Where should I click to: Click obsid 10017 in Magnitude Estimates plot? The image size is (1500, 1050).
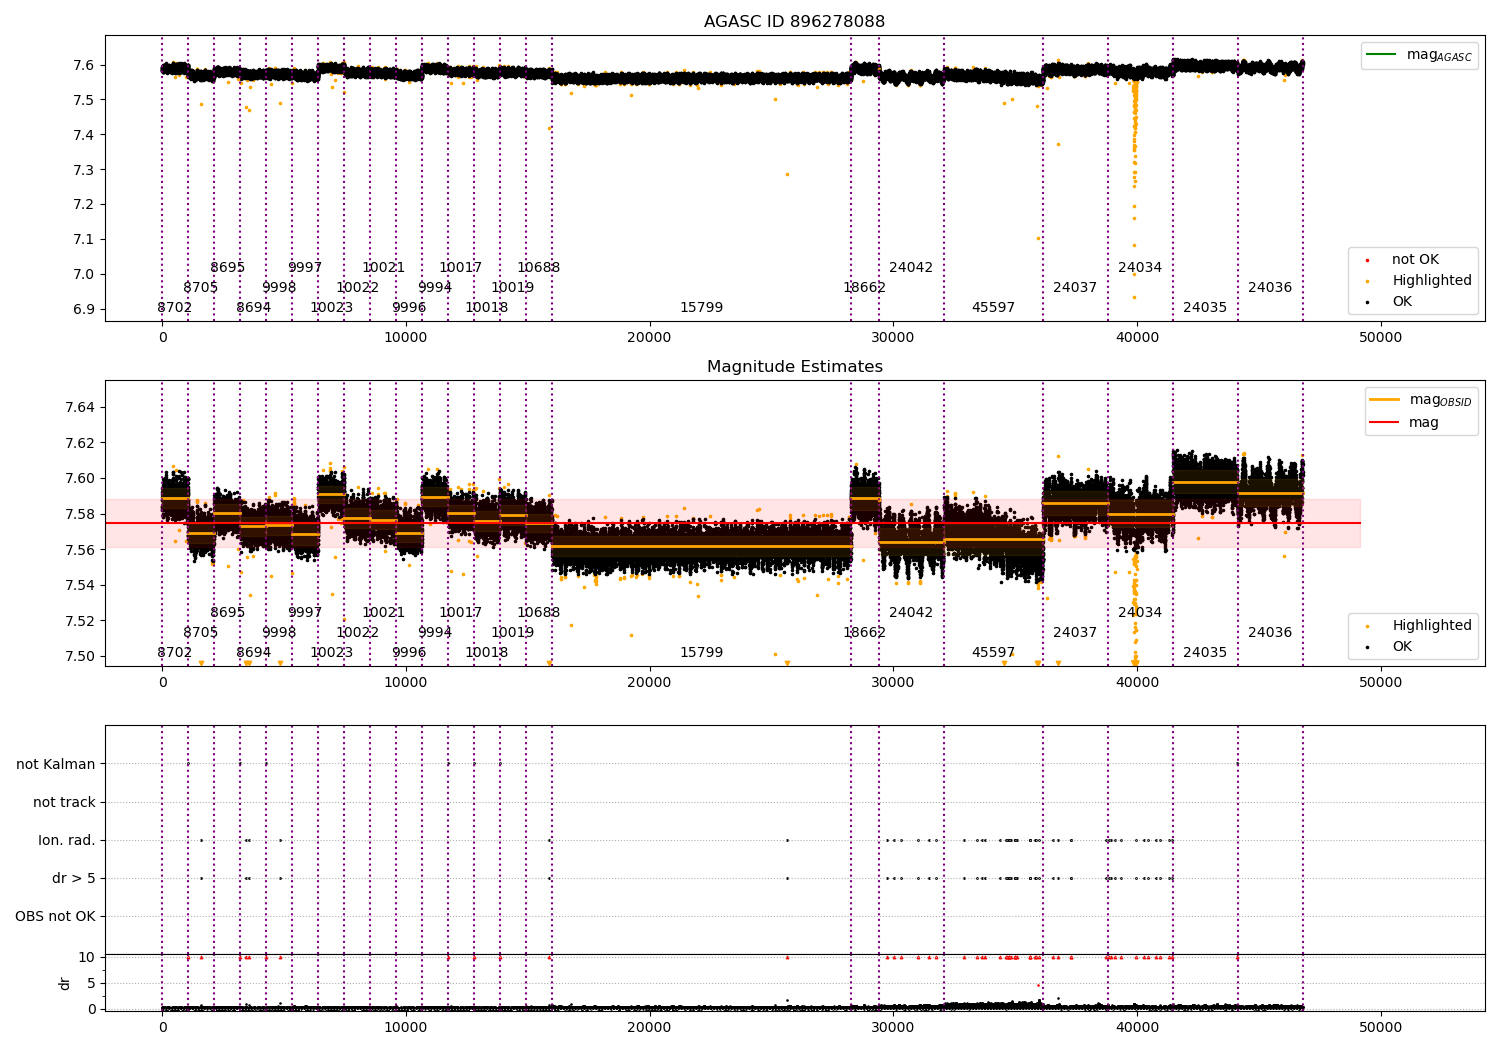click(461, 613)
